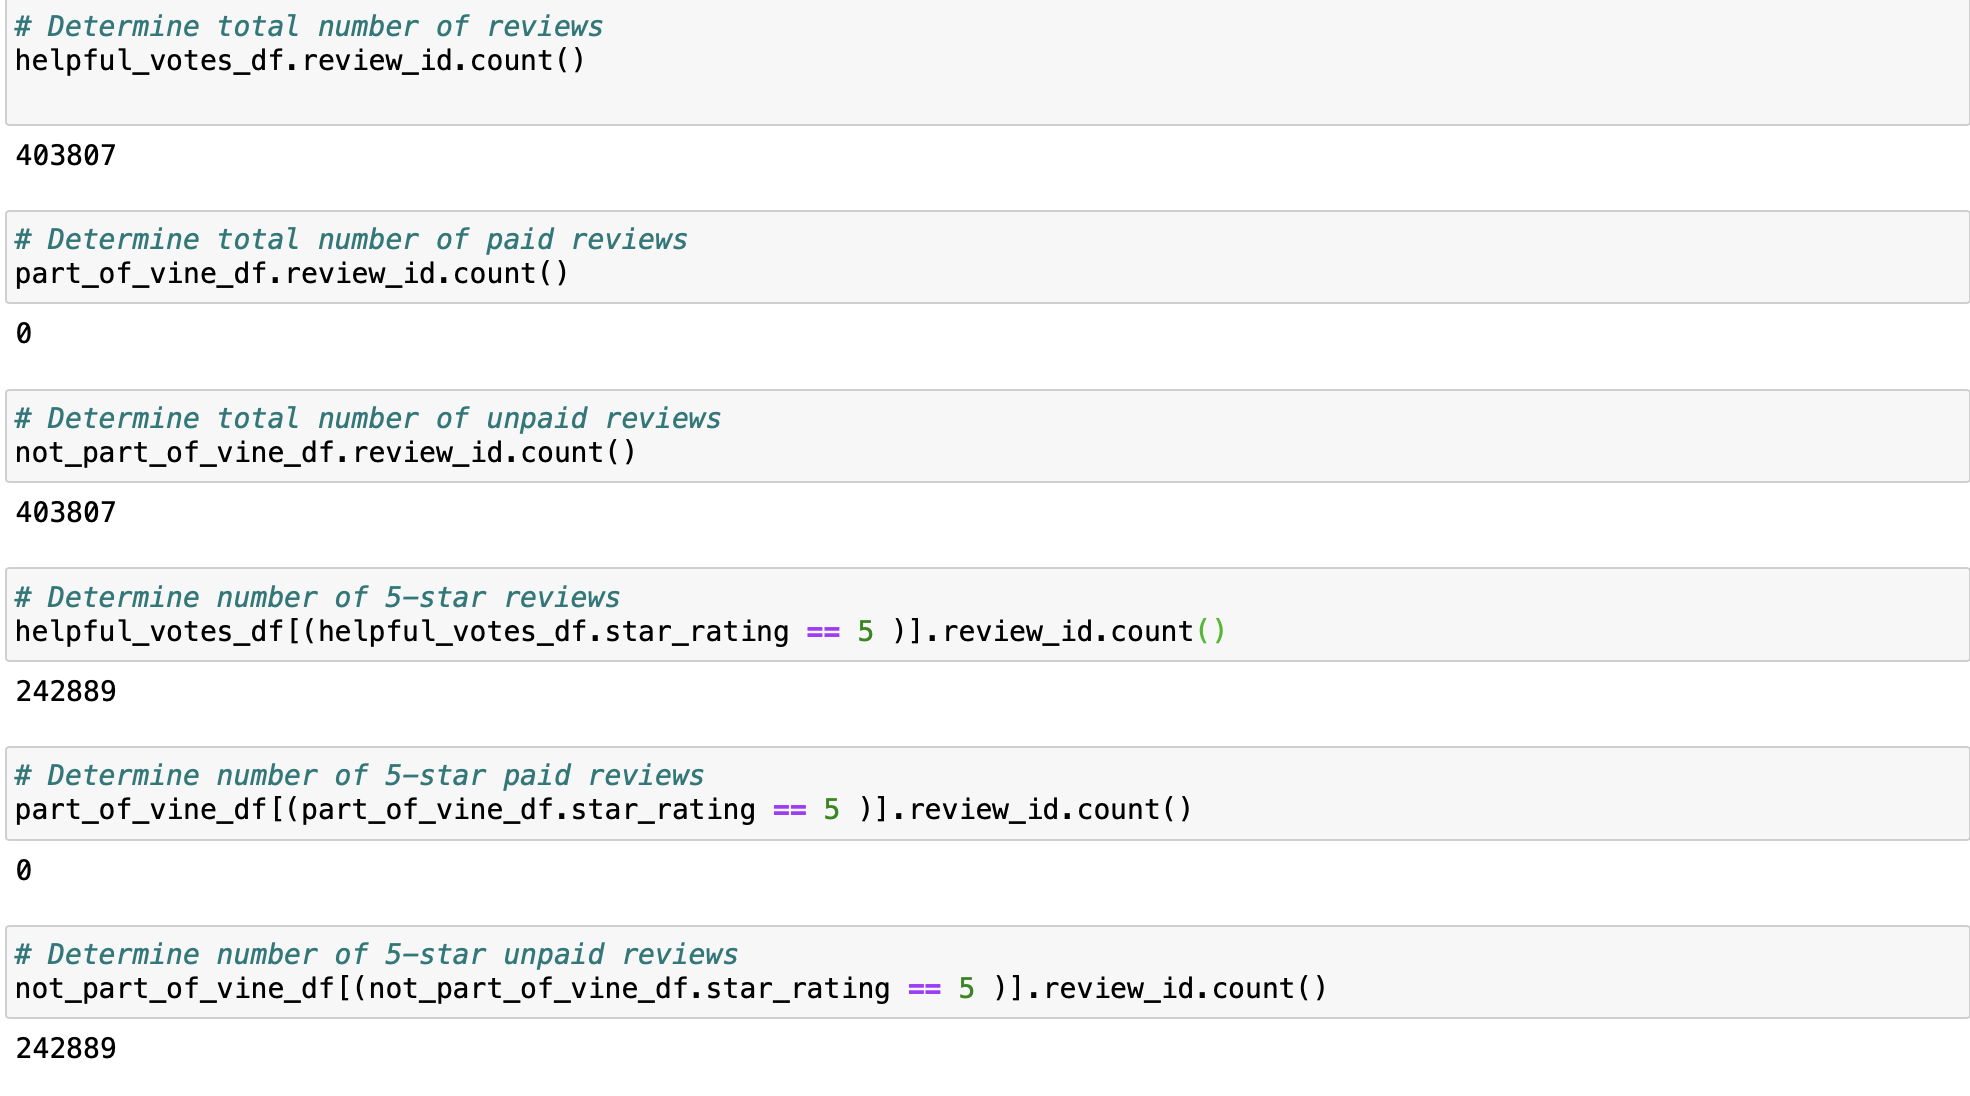
Task: Click the green closing parenthesis after count
Action: (x=1219, y=632)
